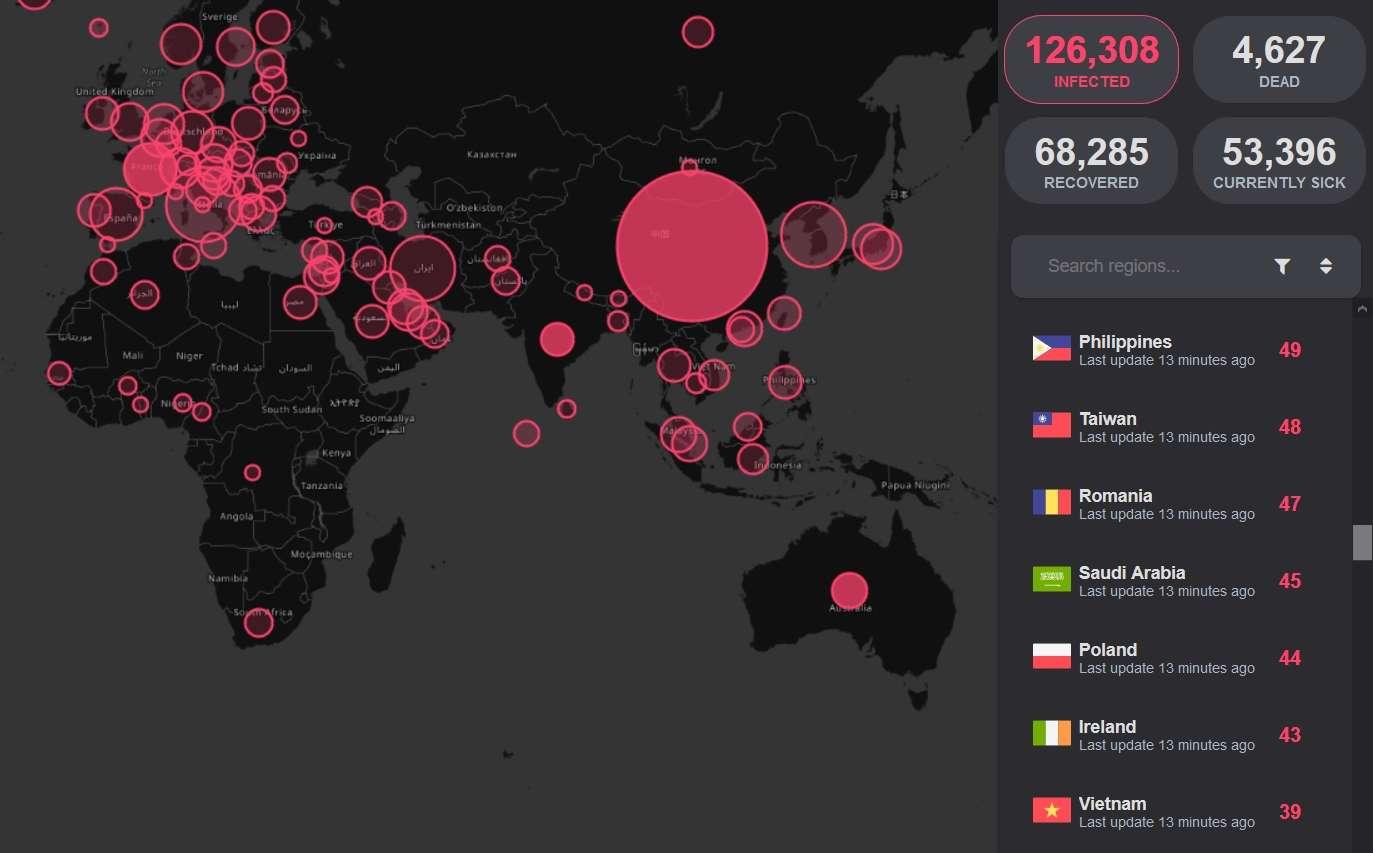Image resolution: width=1373 pixels, height=853 pixels.
Task: Switch to the Currently Sick statistic
Action: 1279,162
